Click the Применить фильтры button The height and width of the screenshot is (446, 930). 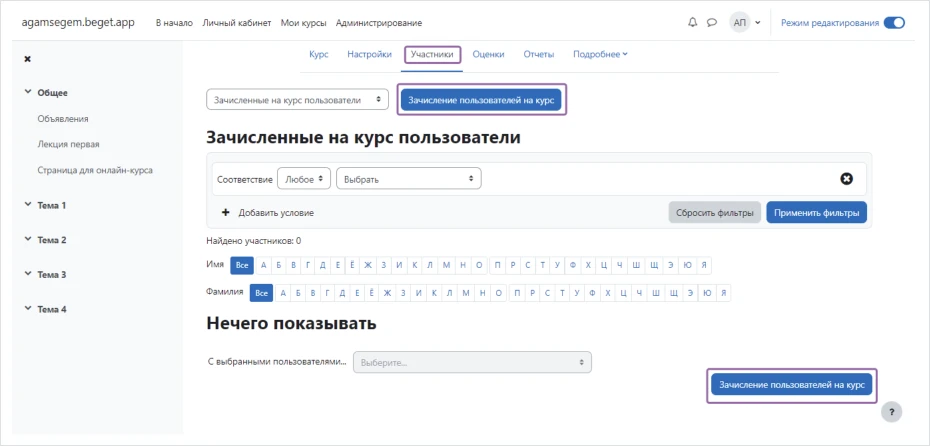tap(817, 212)
